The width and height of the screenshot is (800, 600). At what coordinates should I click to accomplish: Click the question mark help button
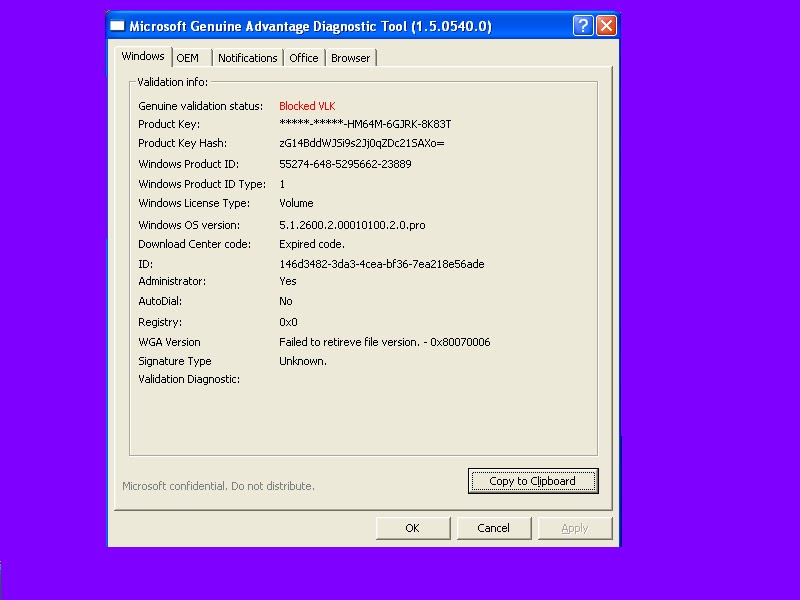[583, 26]
